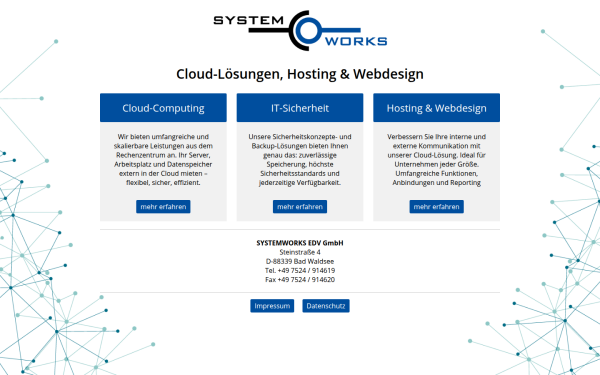600x375 pixels.
Task: Click the Hosting & Webdesign description paragraph
Action: coord(437,160)
